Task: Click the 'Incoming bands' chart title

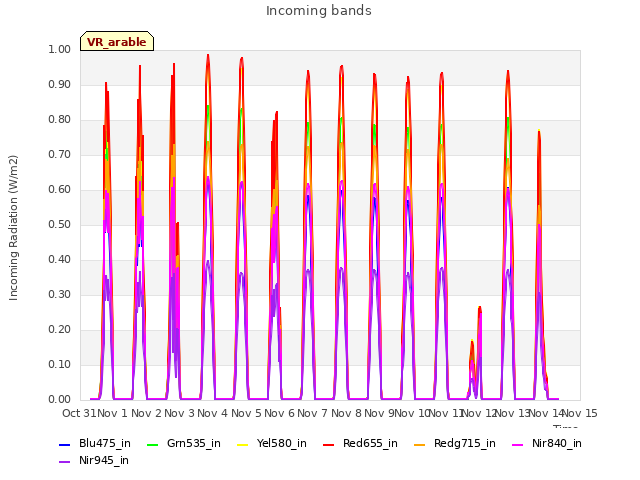Action: click(319, 11)
